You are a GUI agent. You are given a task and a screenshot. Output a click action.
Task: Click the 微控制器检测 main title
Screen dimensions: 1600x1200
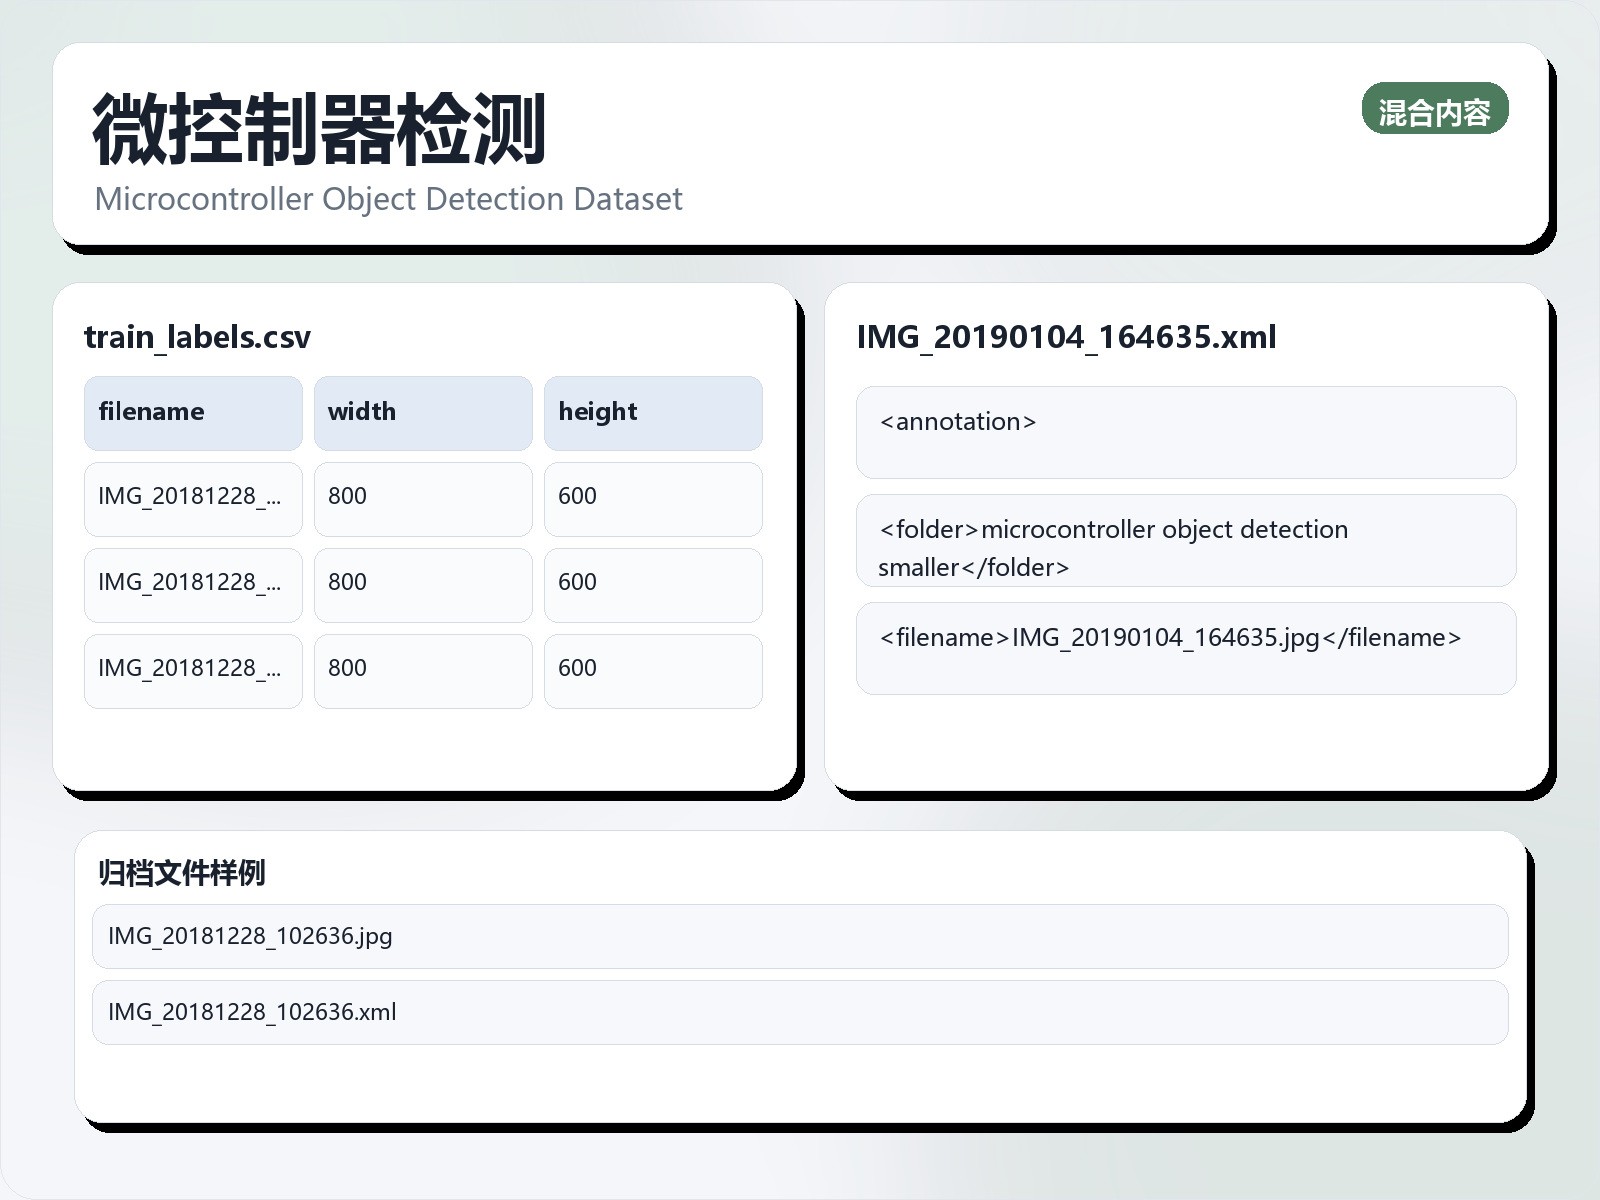click(319, 129)
